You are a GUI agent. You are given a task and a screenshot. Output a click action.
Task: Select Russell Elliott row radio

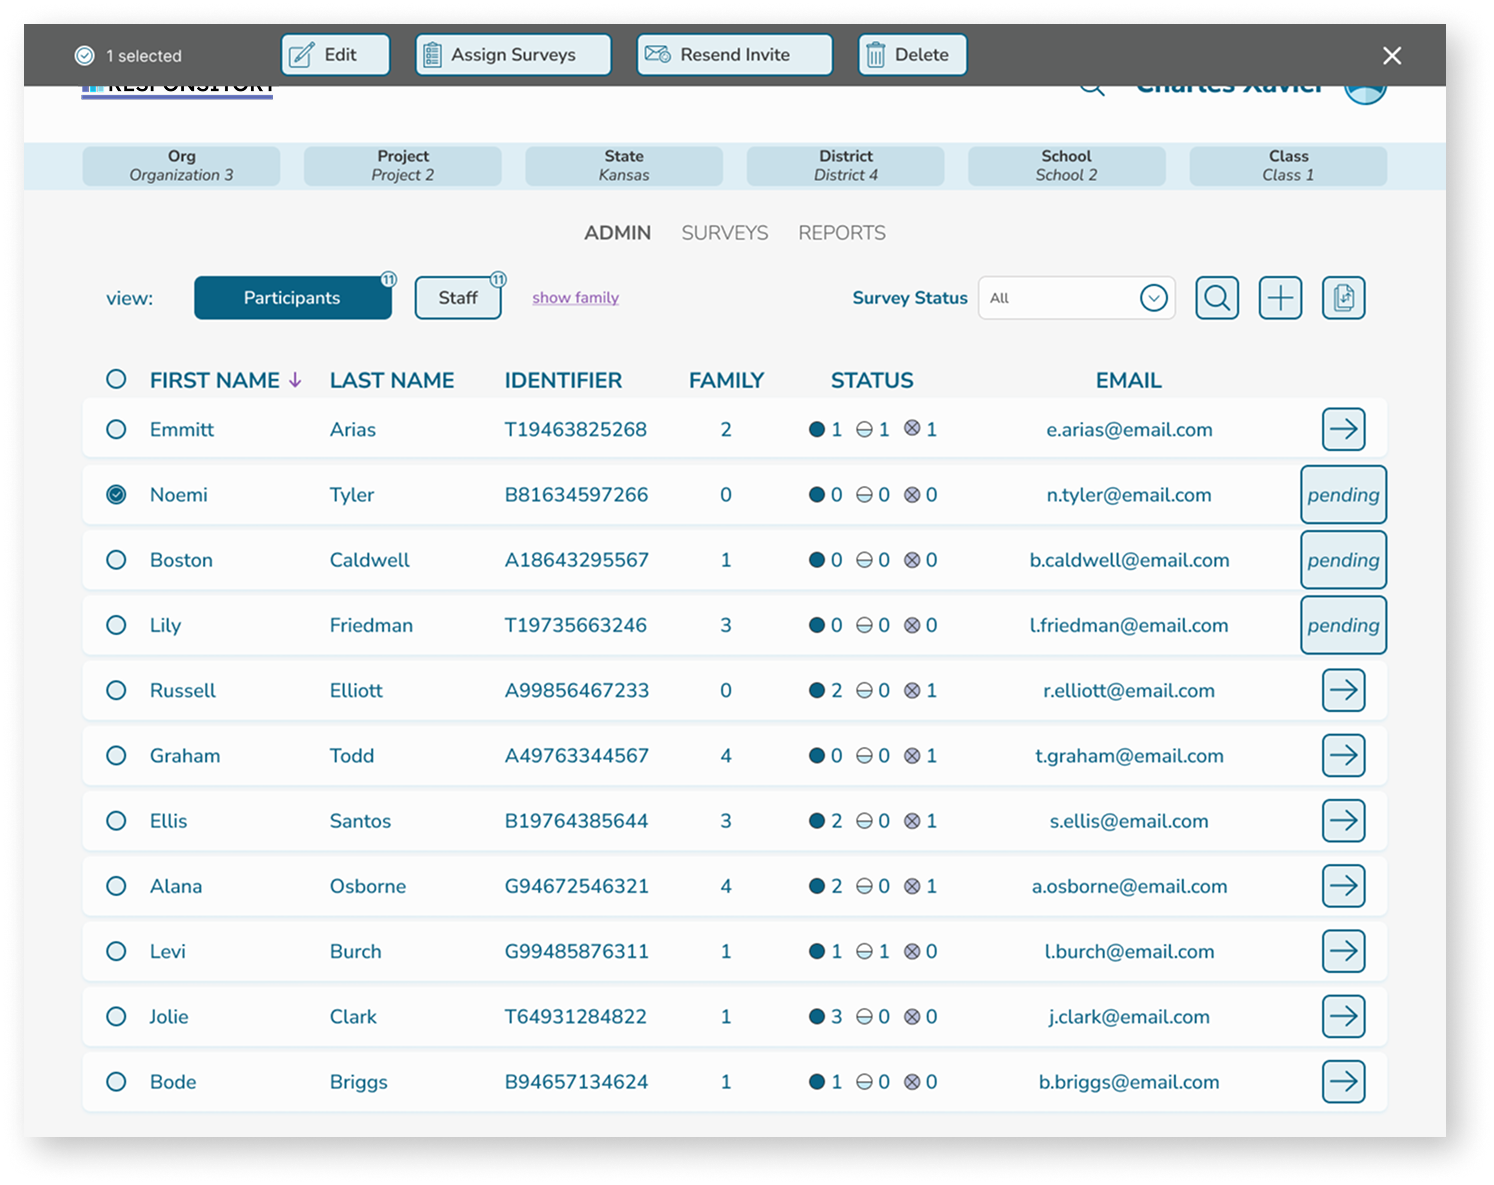(116, 690)
